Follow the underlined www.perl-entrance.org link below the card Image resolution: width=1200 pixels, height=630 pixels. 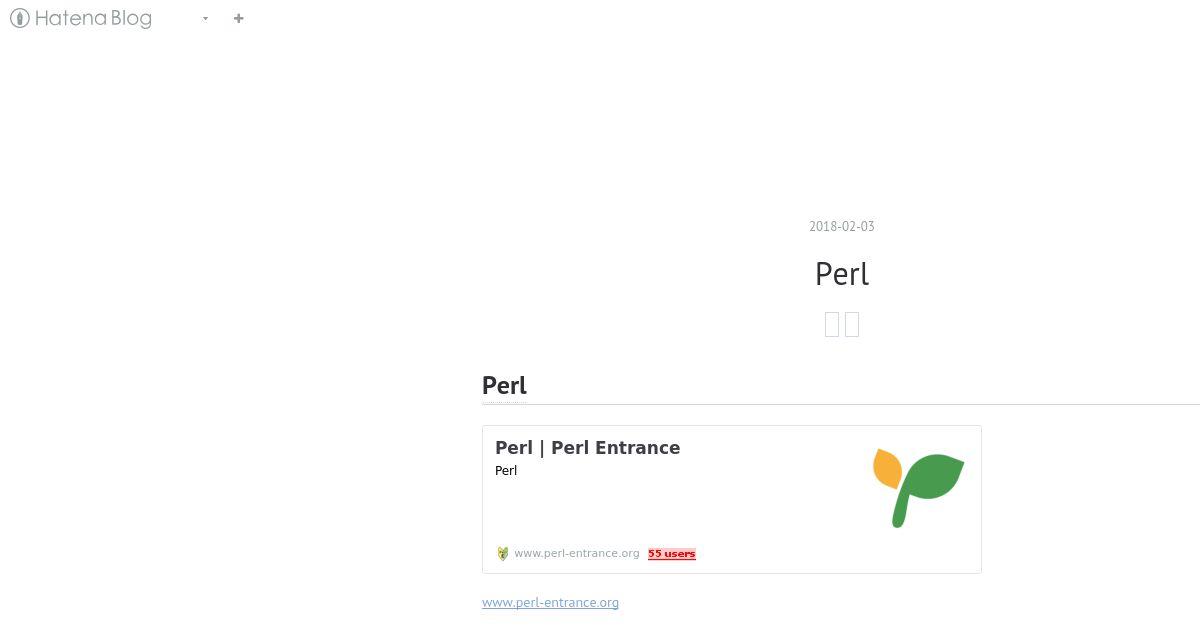550,602
